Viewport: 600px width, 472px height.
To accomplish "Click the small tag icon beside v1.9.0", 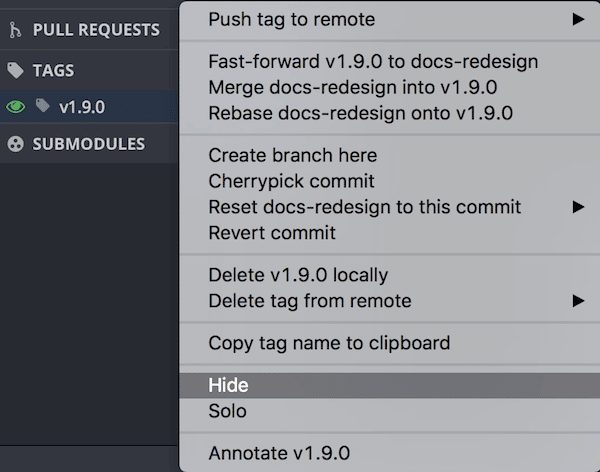I will 43,106.
